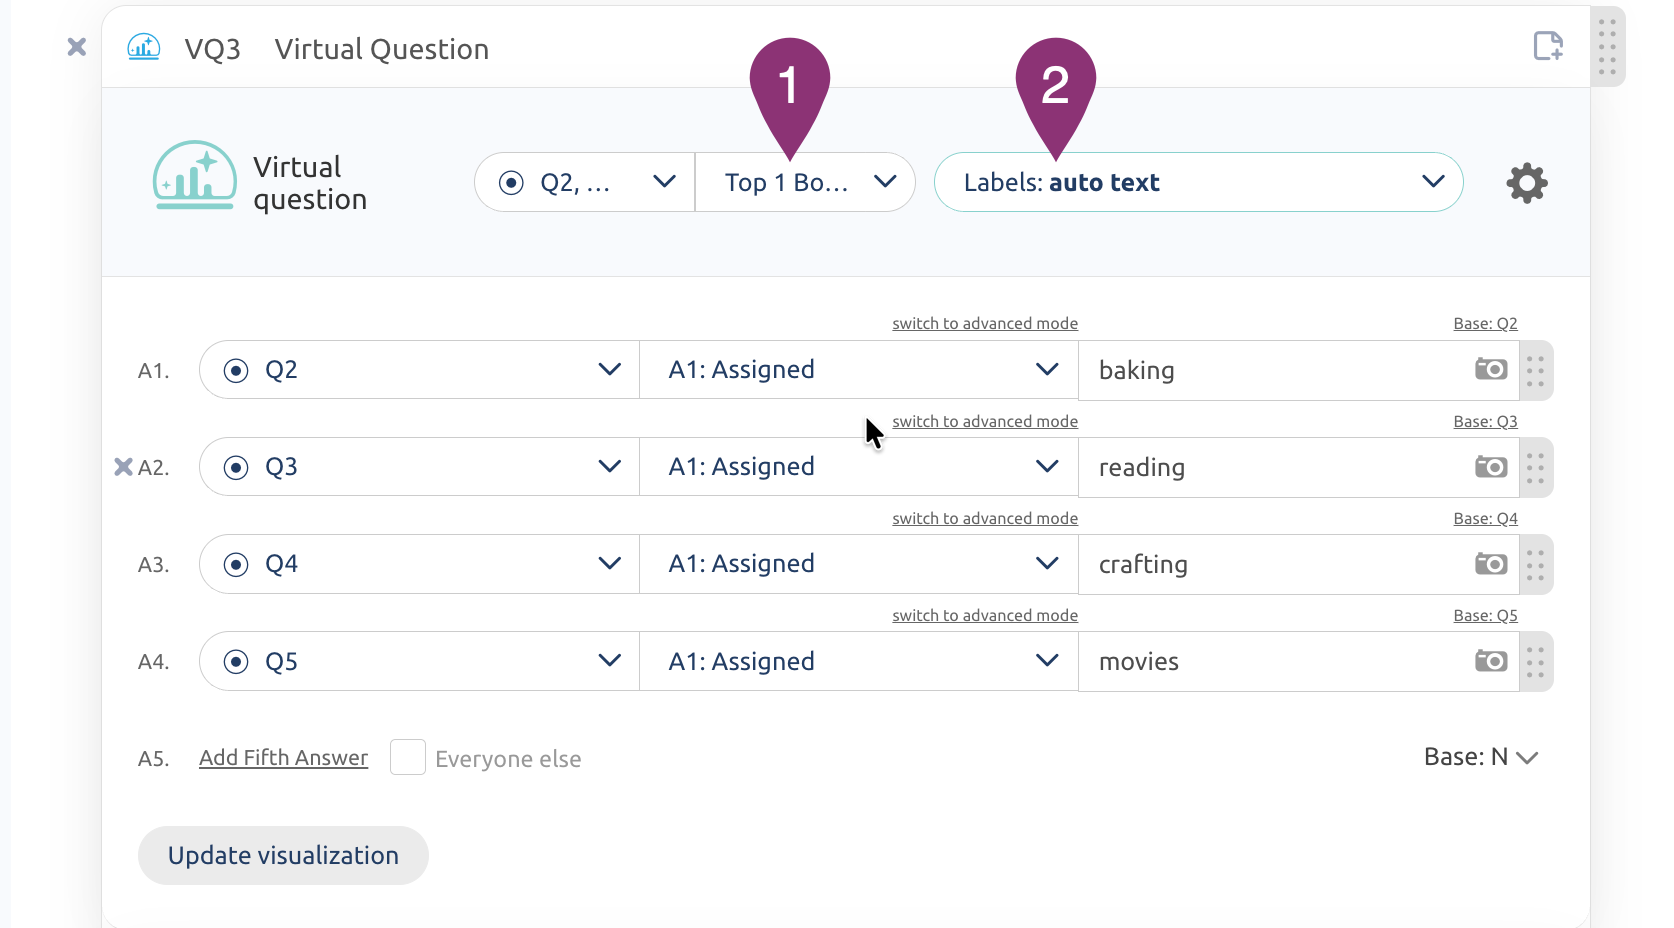The image size is (1674, 928).
Task: Open the Q3 question dropdown in A2
Action: 419,467
